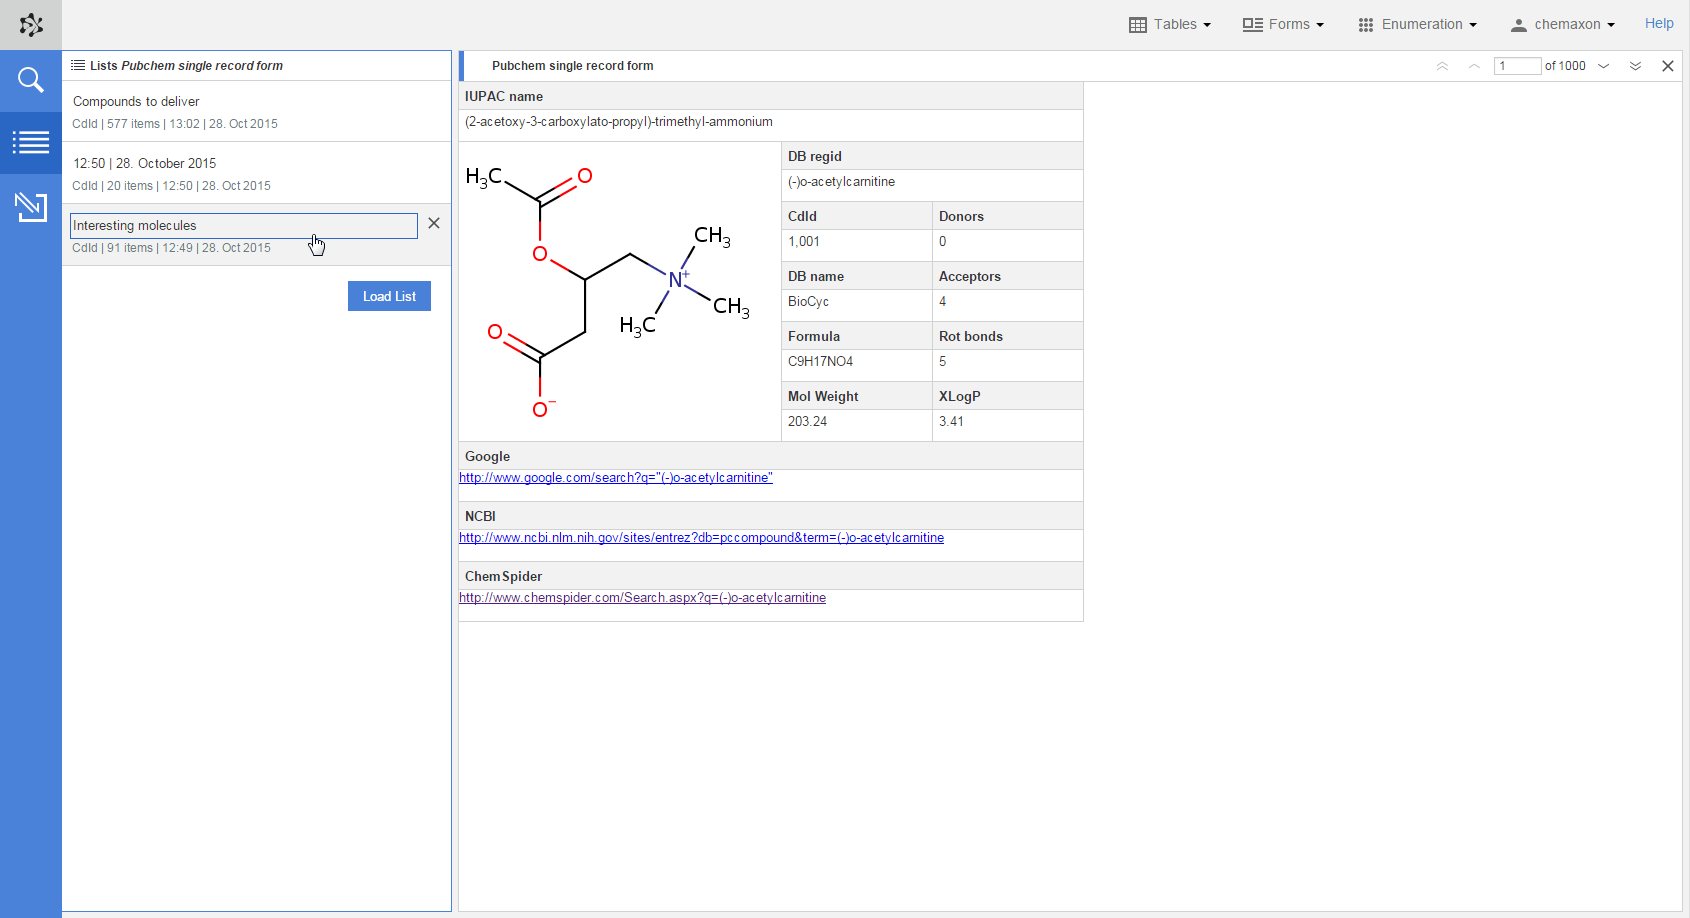
Task: Expand the Forms dropdown menu
Action: click(1283, 24)
